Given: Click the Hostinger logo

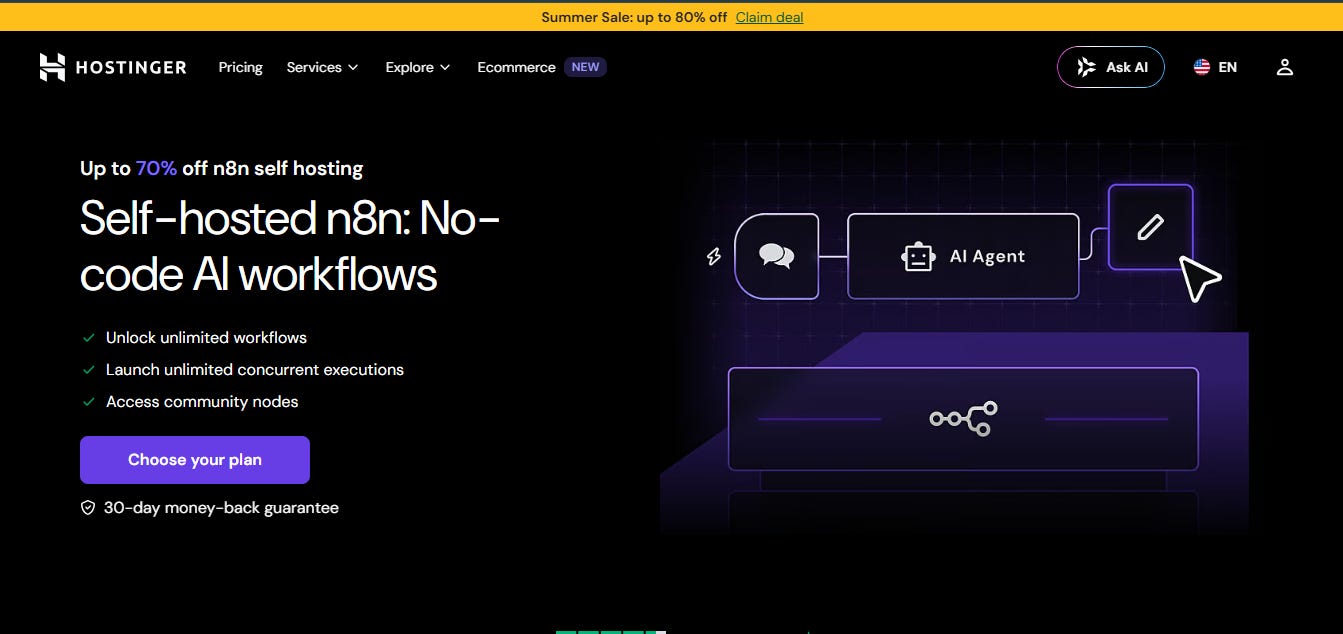Looking at the screenshot, I should tap(113, 67).
